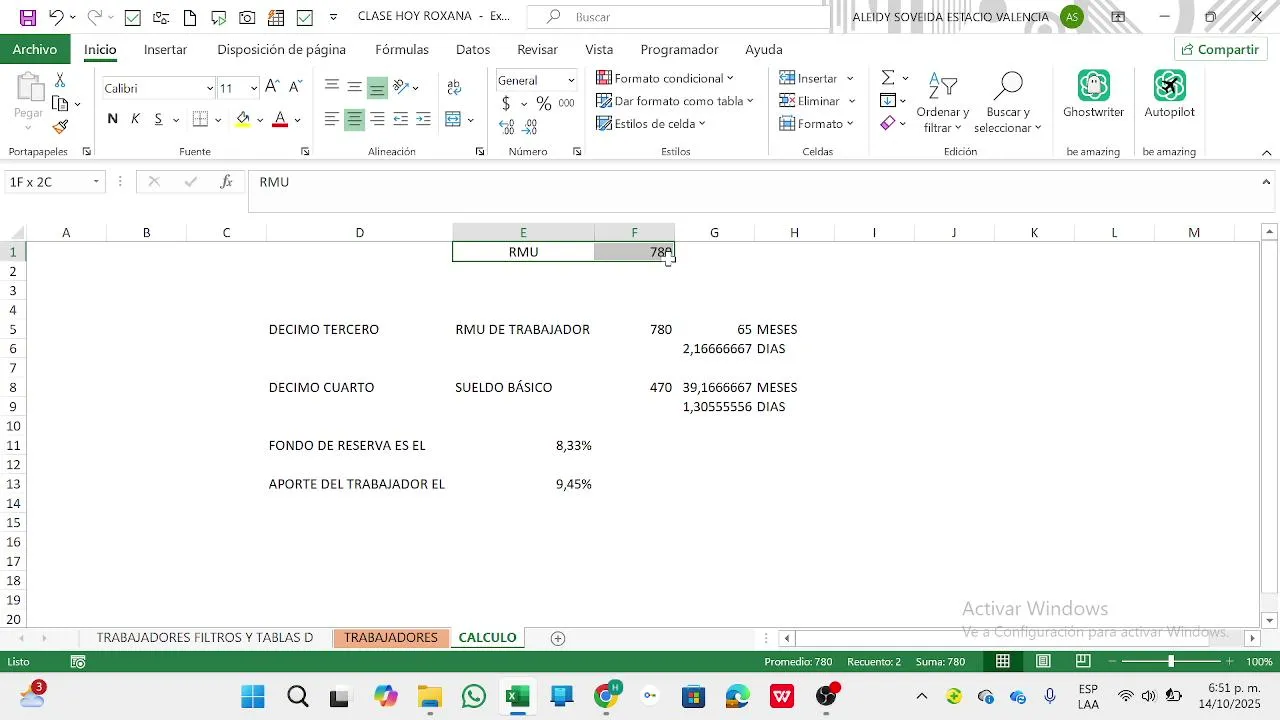Open WhatsApp from the Windows taskbar
The width and height of the screenshot is (1280, 720).
click(474, 697)
